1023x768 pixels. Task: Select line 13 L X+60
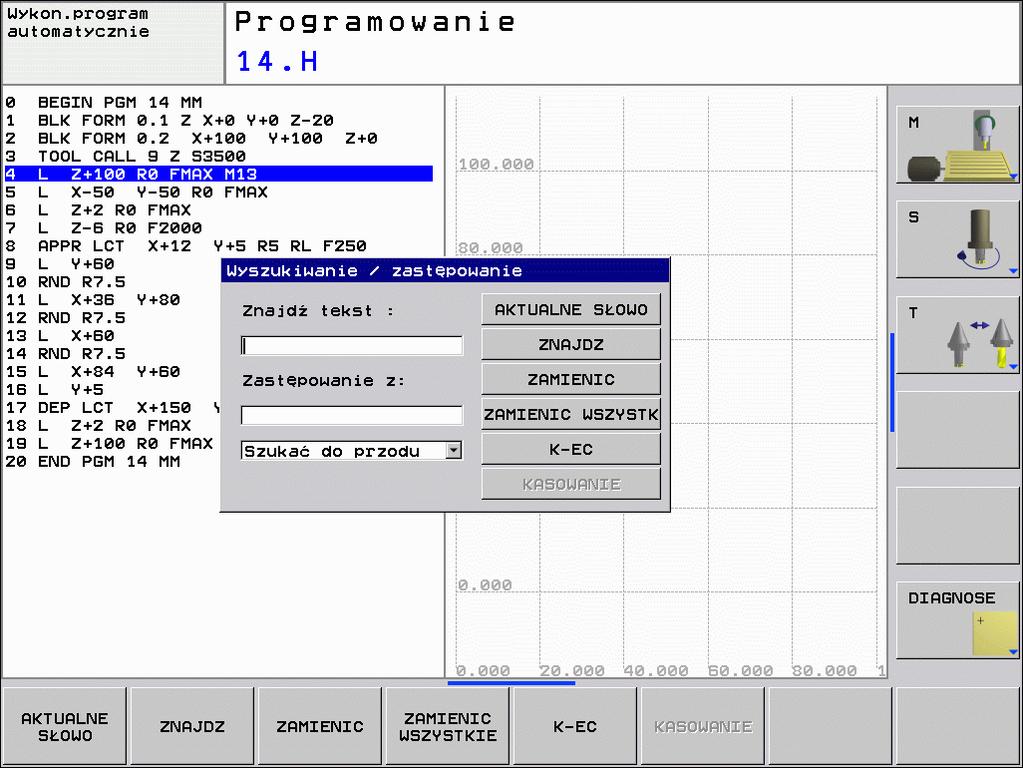(x=60, y=336)
